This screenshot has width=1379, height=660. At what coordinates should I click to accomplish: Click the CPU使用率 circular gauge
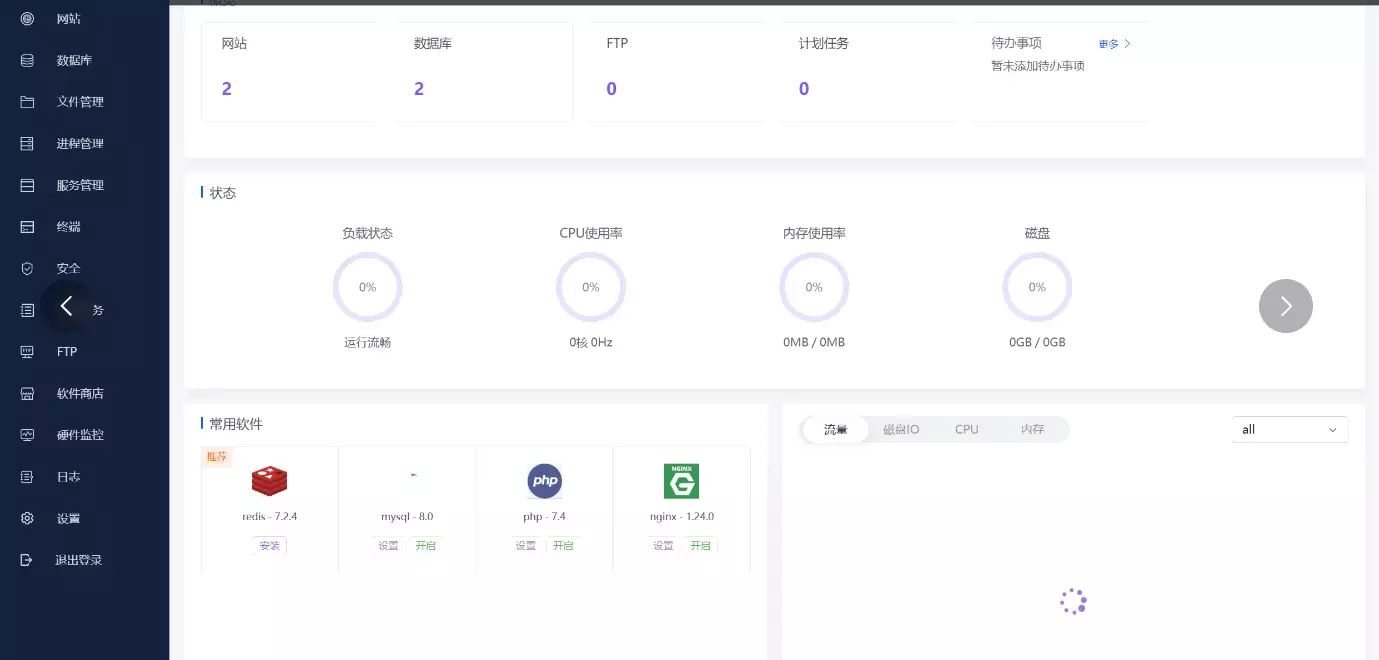[x=590, y=287]
